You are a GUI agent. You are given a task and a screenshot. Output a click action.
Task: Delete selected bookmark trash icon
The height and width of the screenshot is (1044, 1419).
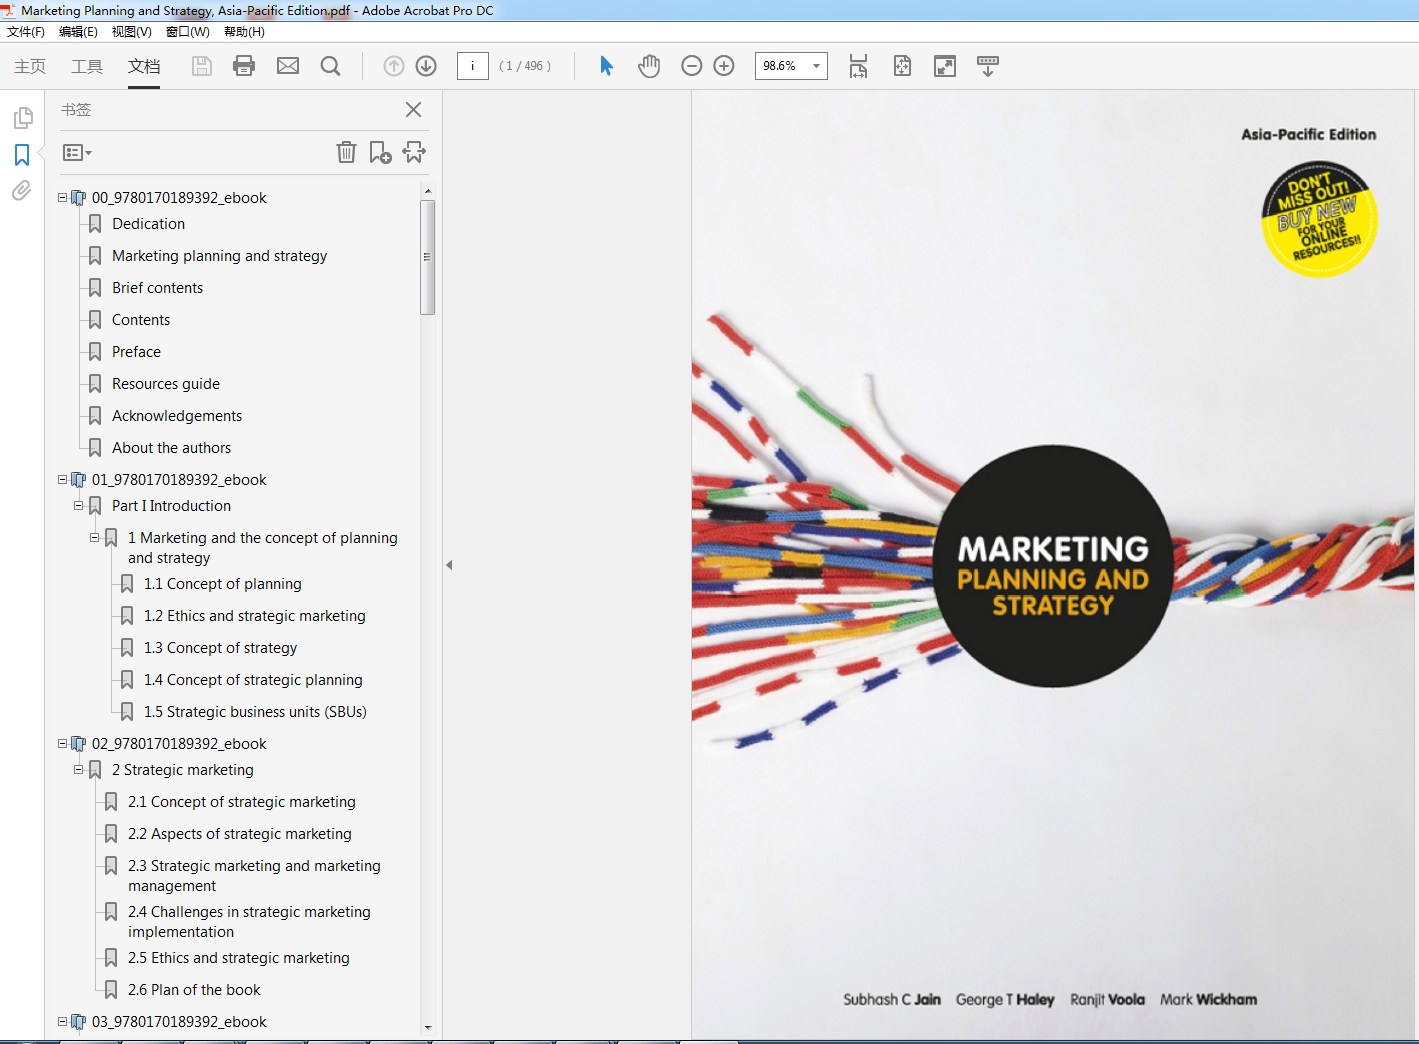(x=346, y=152)
